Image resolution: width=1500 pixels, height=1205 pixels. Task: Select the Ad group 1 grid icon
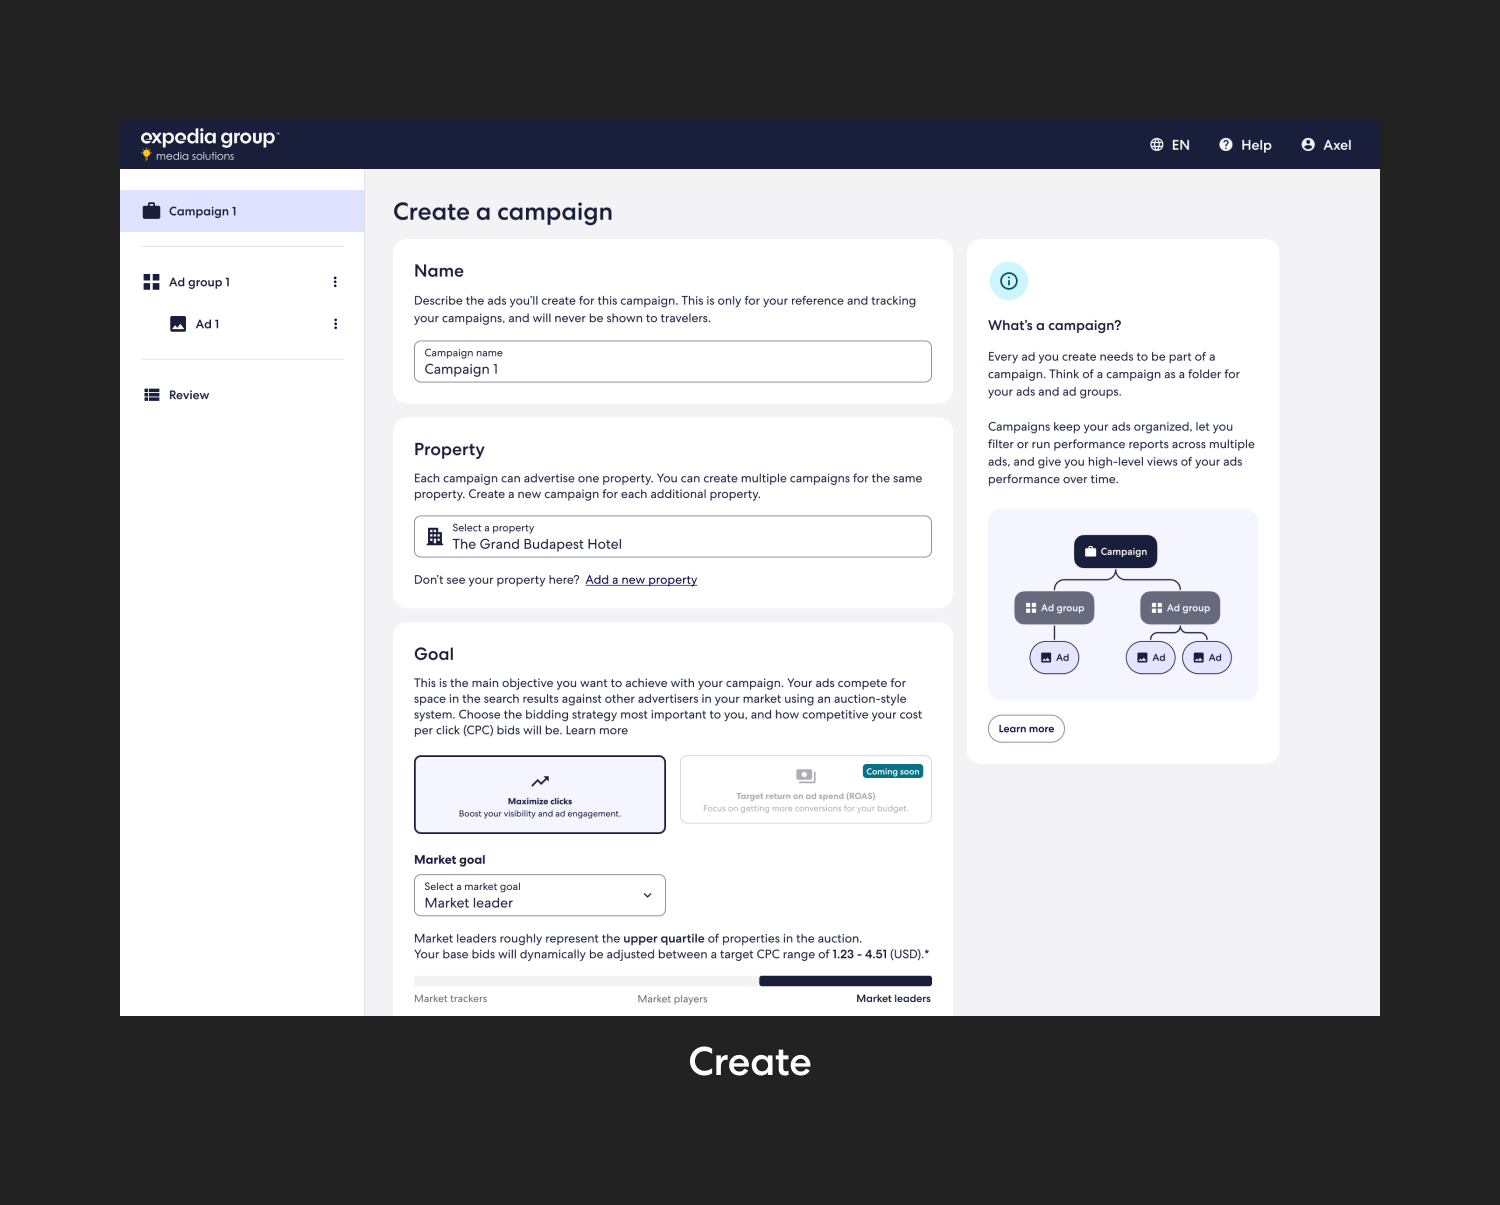click(x=151, y=282)
